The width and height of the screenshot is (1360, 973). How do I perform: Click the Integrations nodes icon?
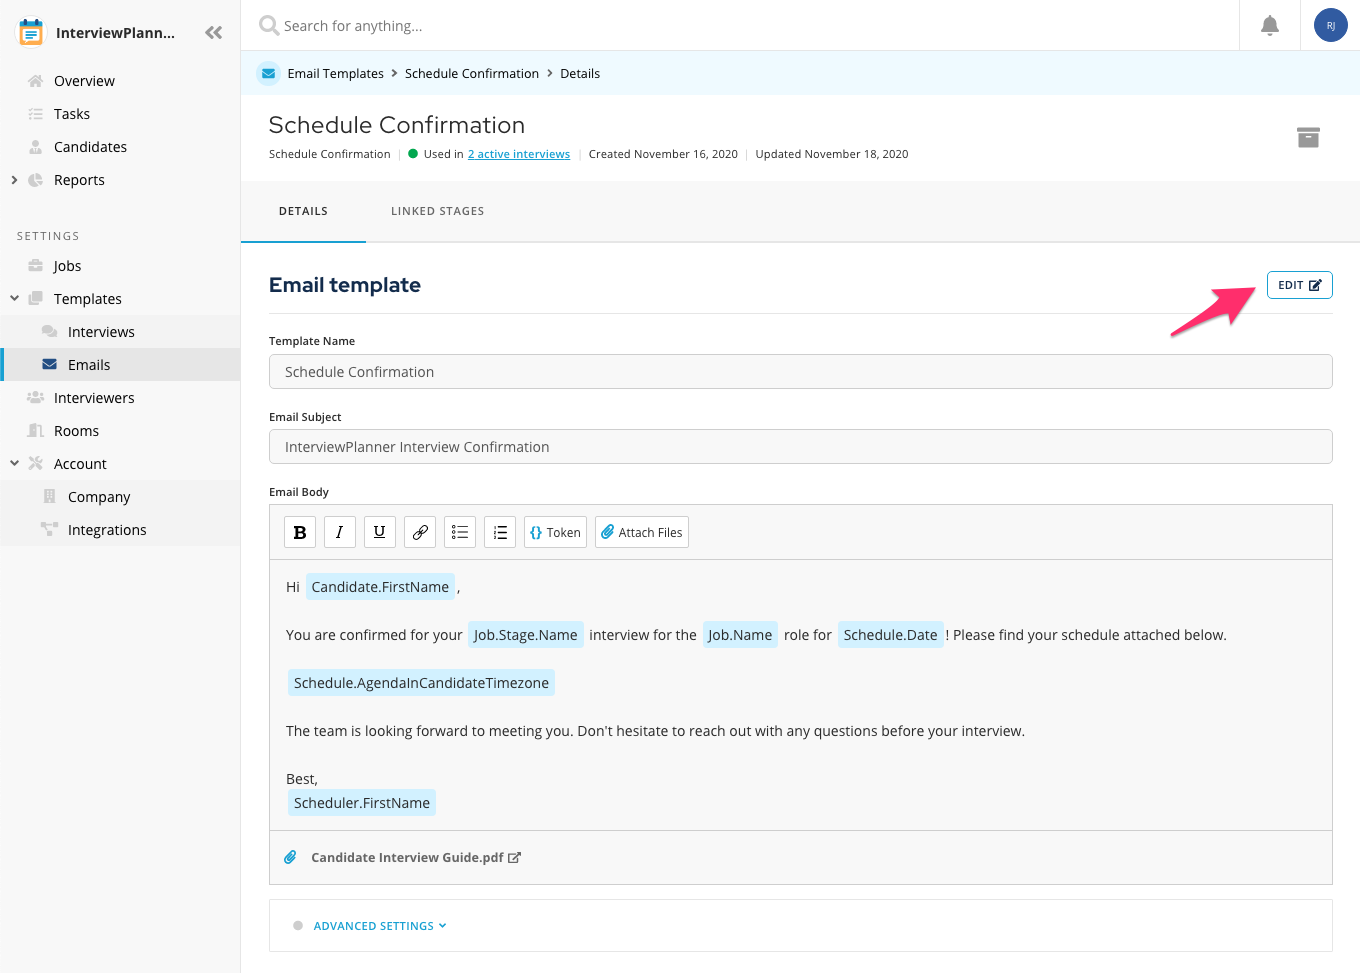[x=49, y=529]
